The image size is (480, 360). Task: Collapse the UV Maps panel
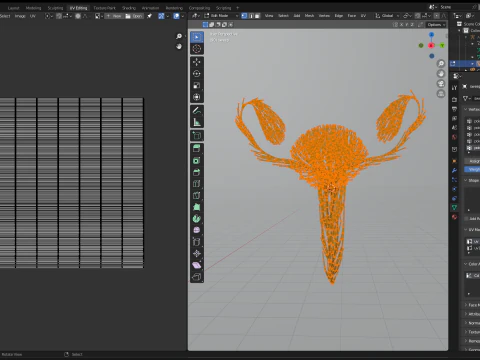pos(466,230)
